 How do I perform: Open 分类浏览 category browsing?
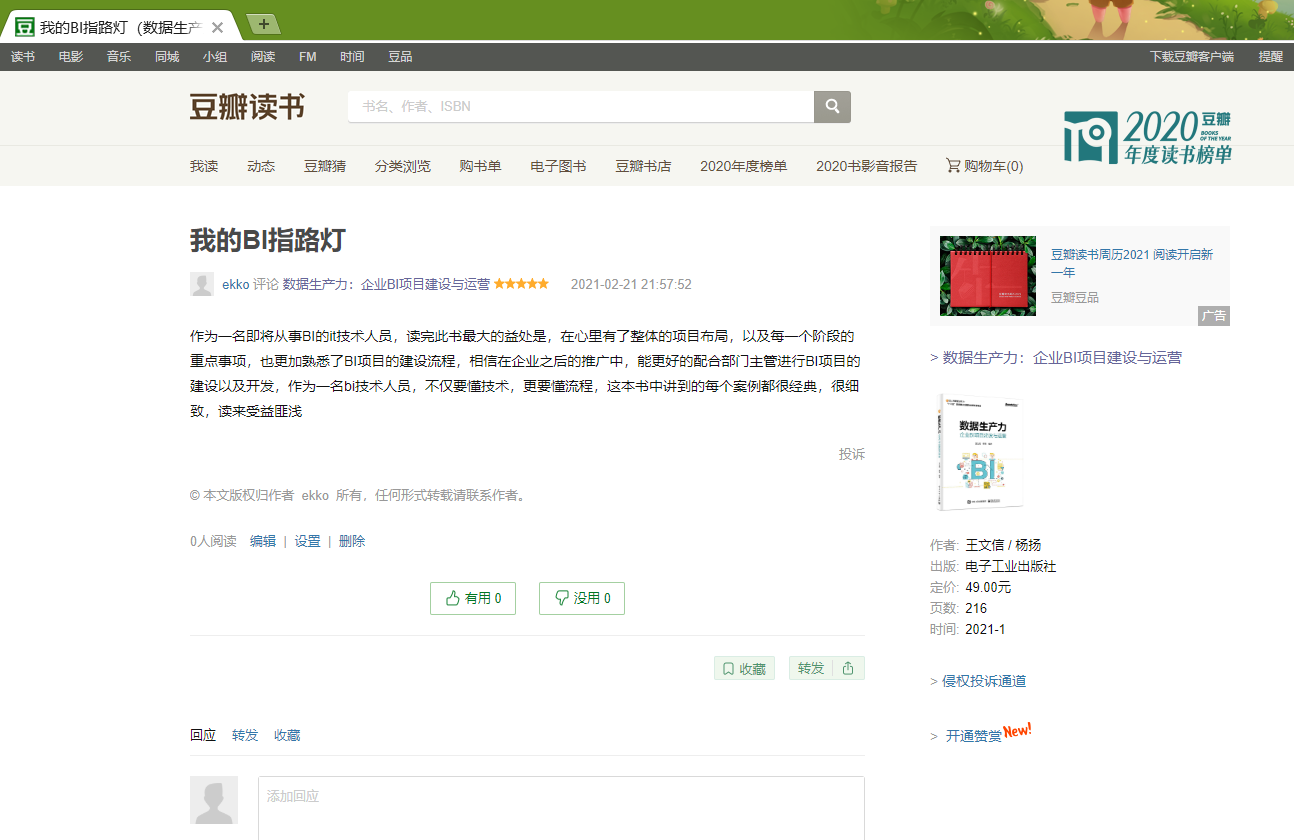click(403, 166)
